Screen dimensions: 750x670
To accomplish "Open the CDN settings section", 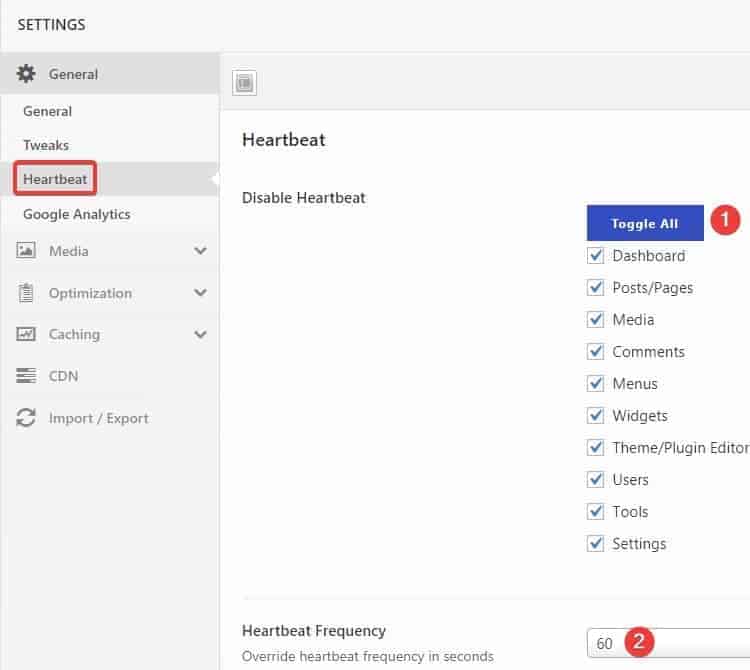I will 63,376.
